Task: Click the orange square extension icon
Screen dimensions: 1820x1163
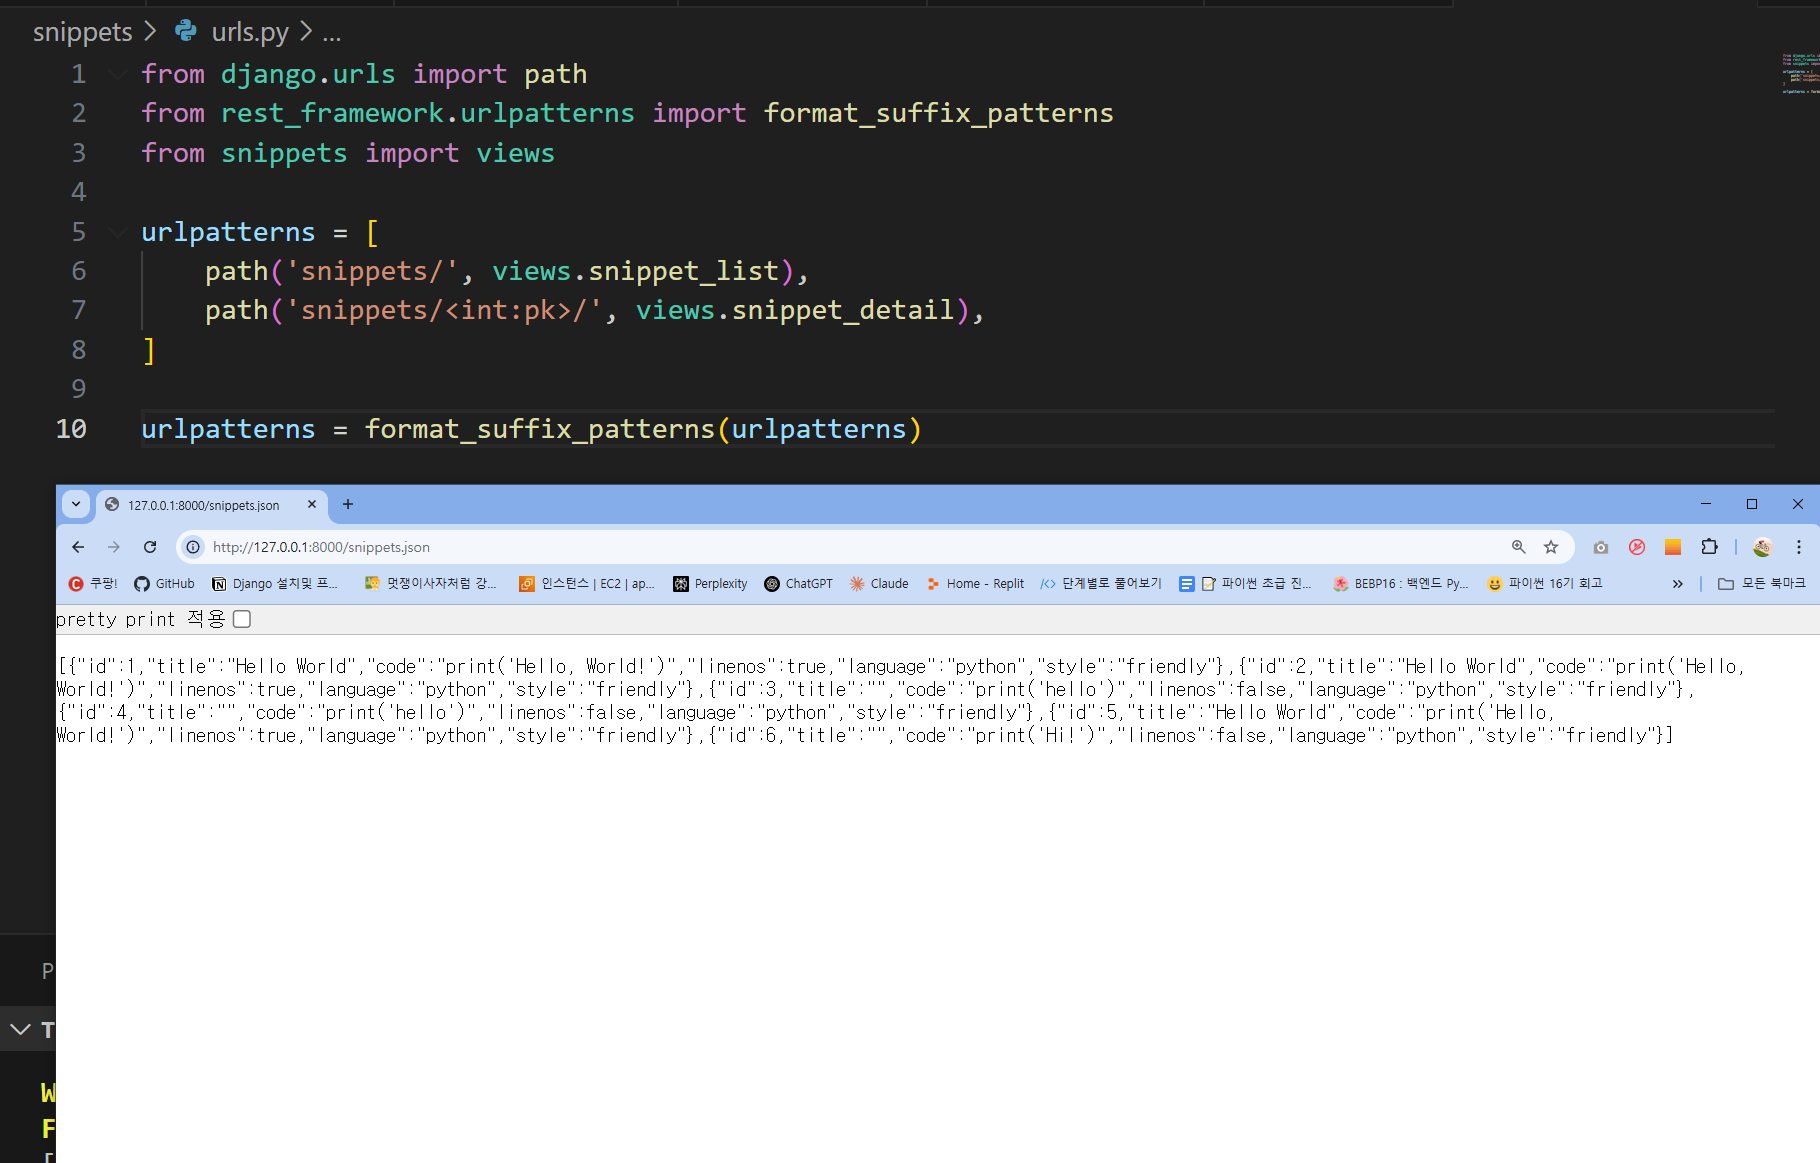Action: [x=1673, y=547]
